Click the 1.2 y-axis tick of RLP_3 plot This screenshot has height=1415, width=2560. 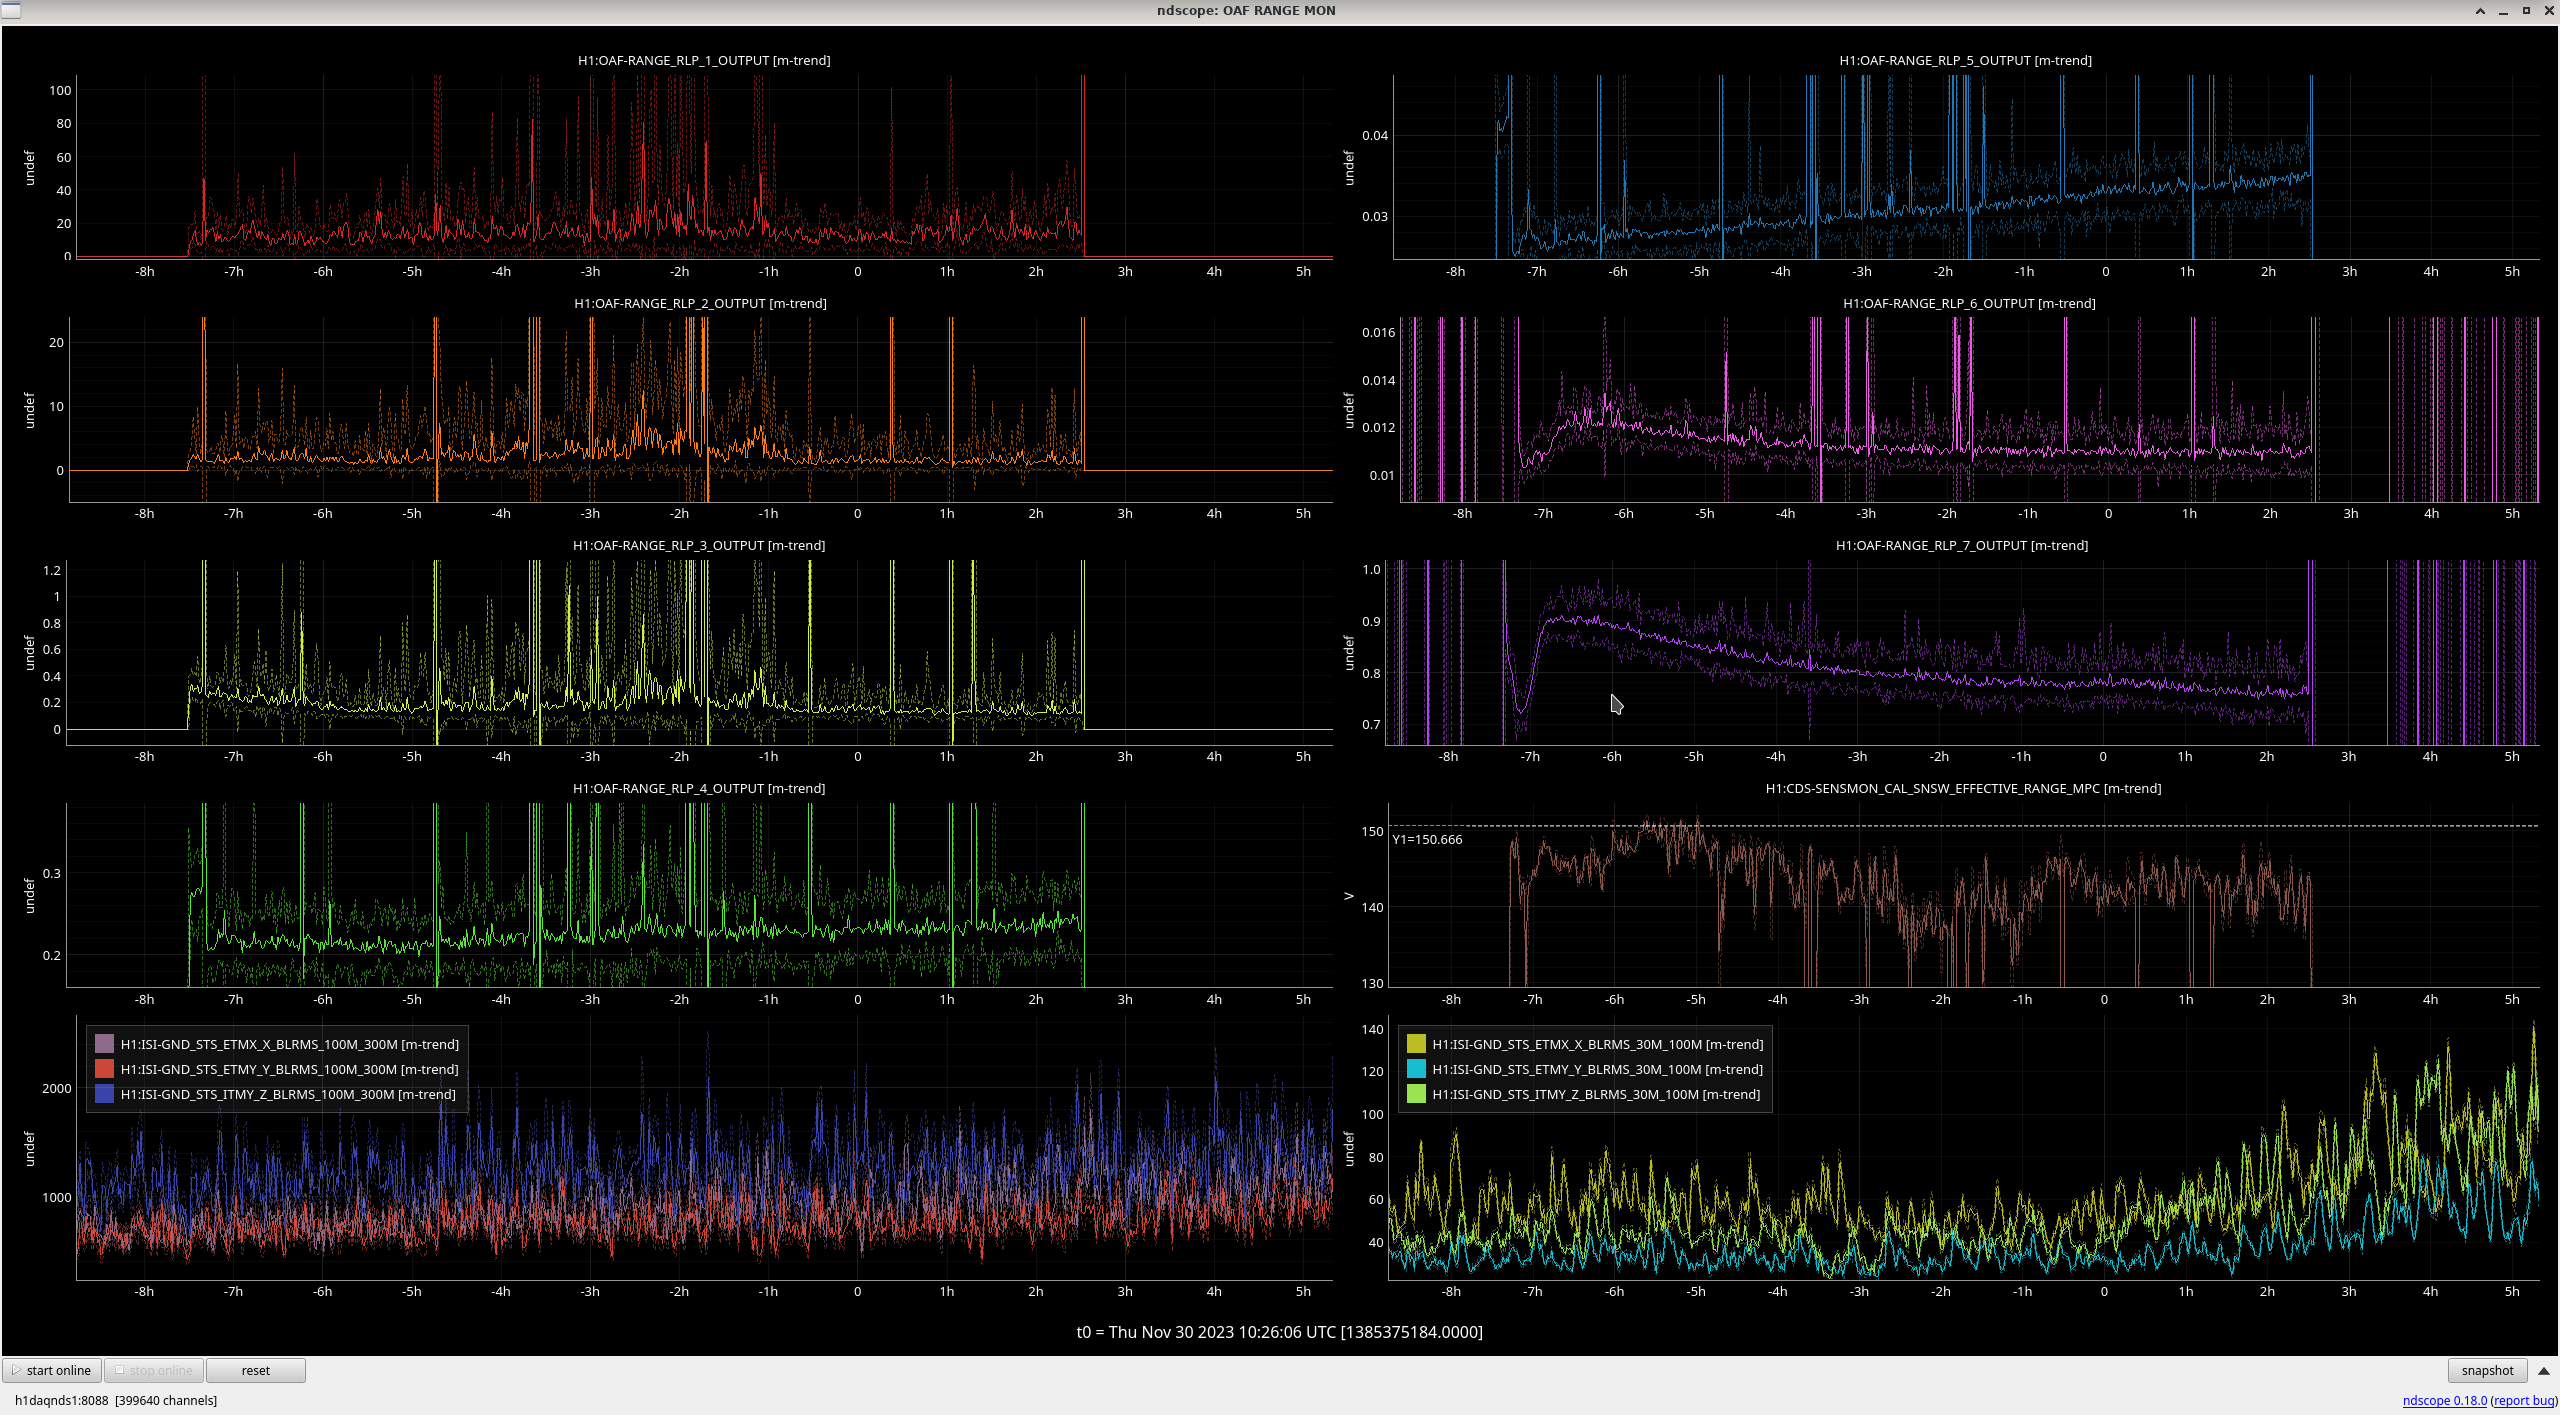(52, 570)
